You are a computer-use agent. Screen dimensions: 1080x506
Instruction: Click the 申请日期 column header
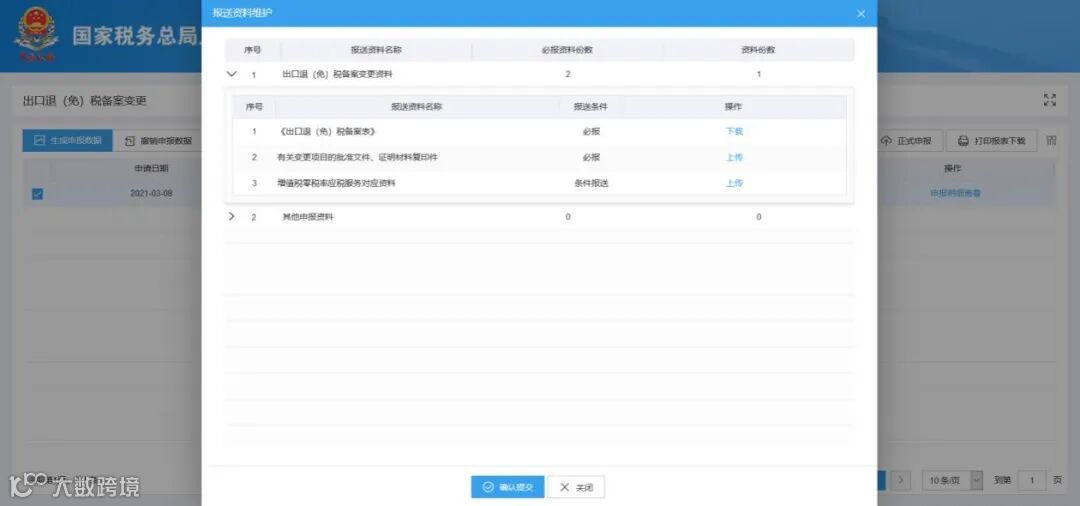click(x=151, y=168)
